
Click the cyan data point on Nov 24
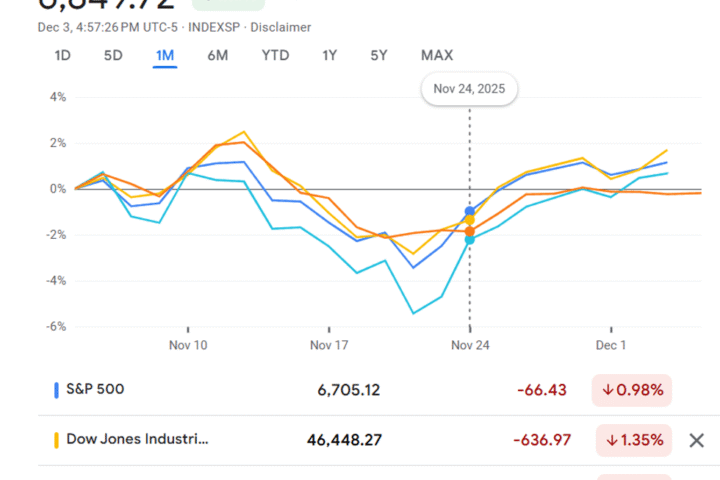click(470, 240)
